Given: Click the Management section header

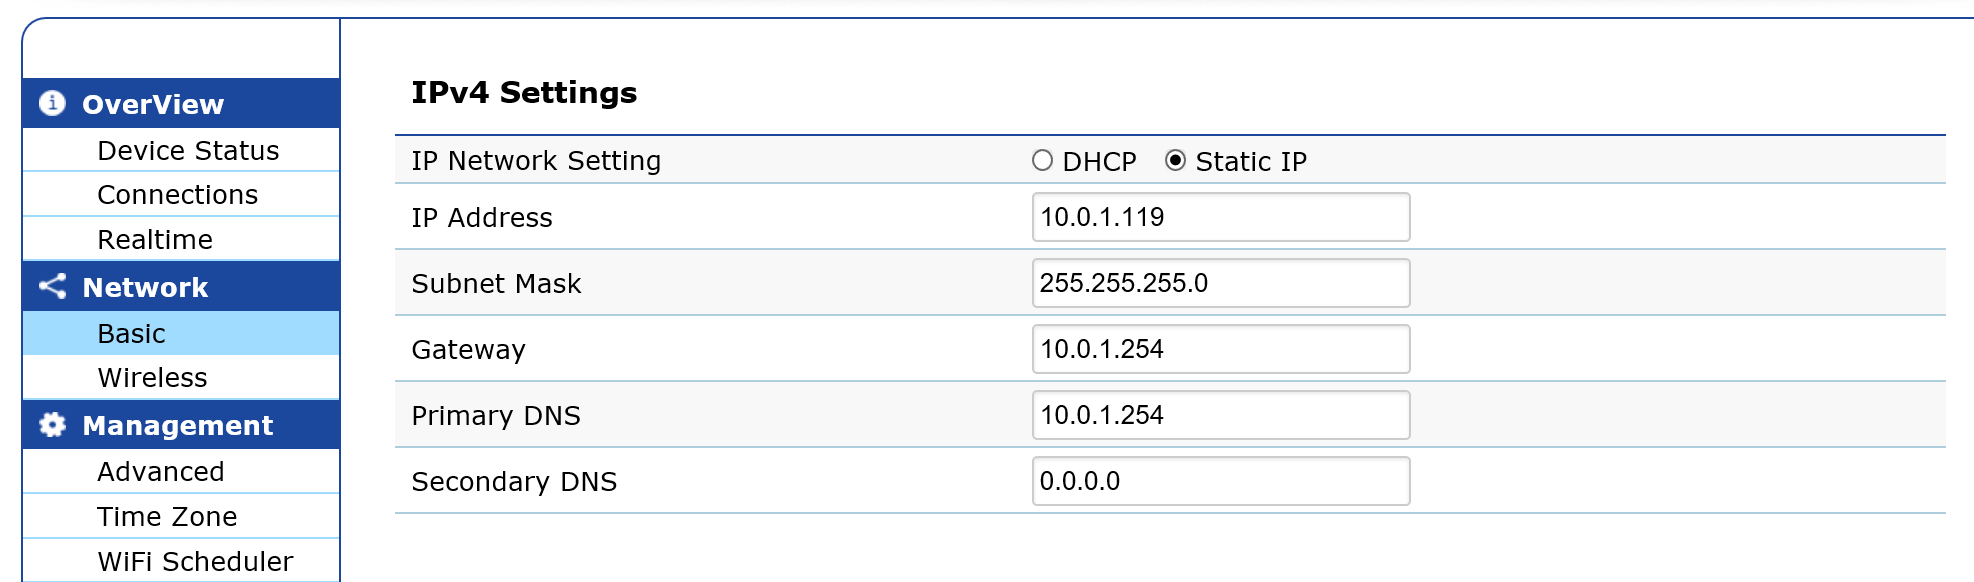Looking at the screenshot, I should click(181, 425).
